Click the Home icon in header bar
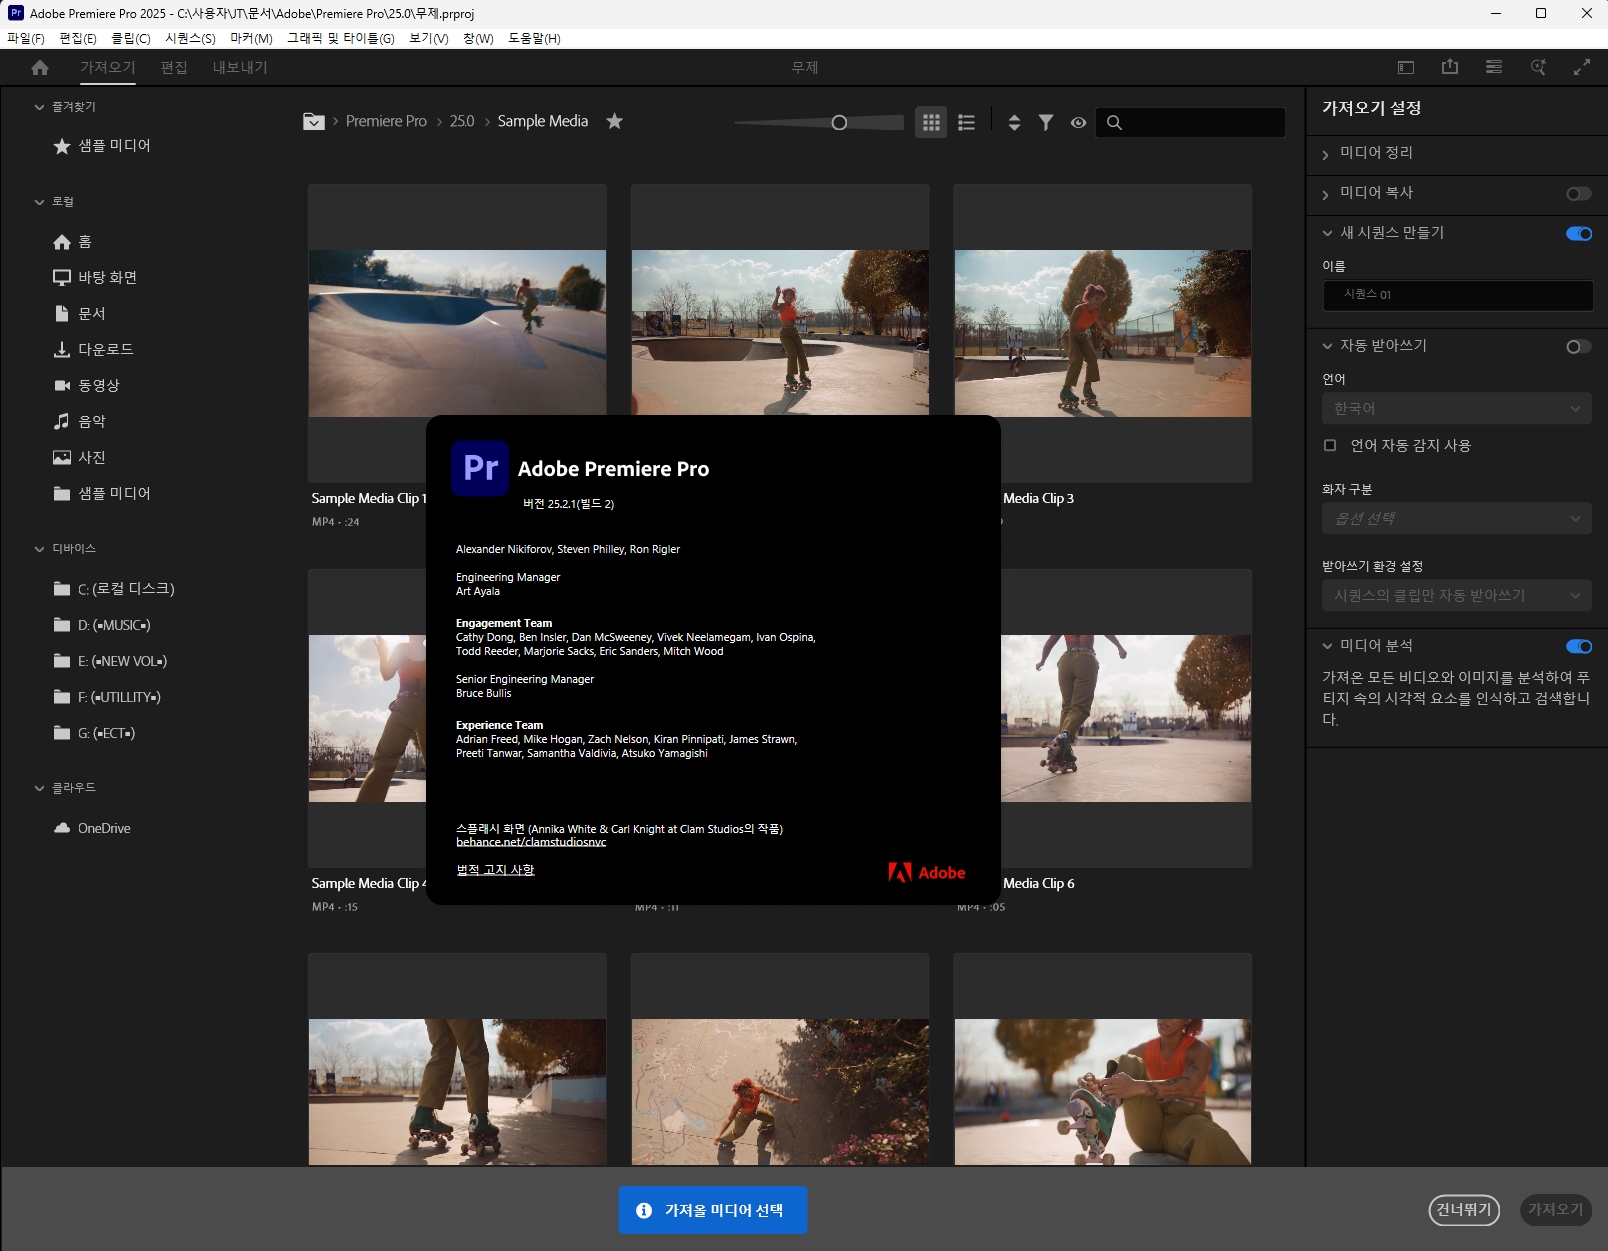The height and width of the screenshot is (1251, 1608). tap(40, 68)
